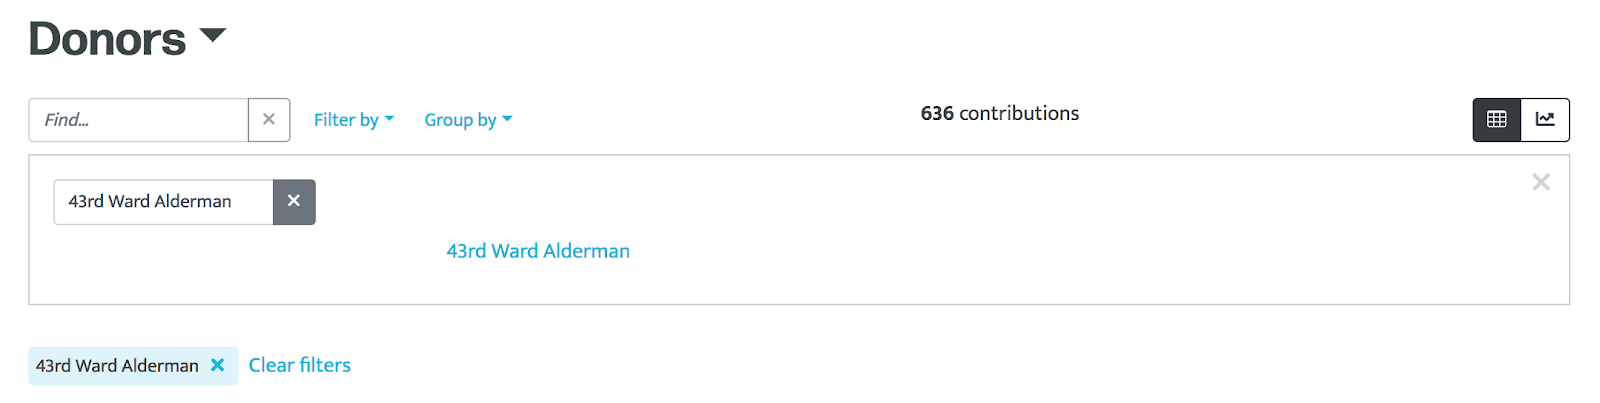Switch to the table grid view
Viewport: 1600px width, 403px height.
(x=1497, y=120)
